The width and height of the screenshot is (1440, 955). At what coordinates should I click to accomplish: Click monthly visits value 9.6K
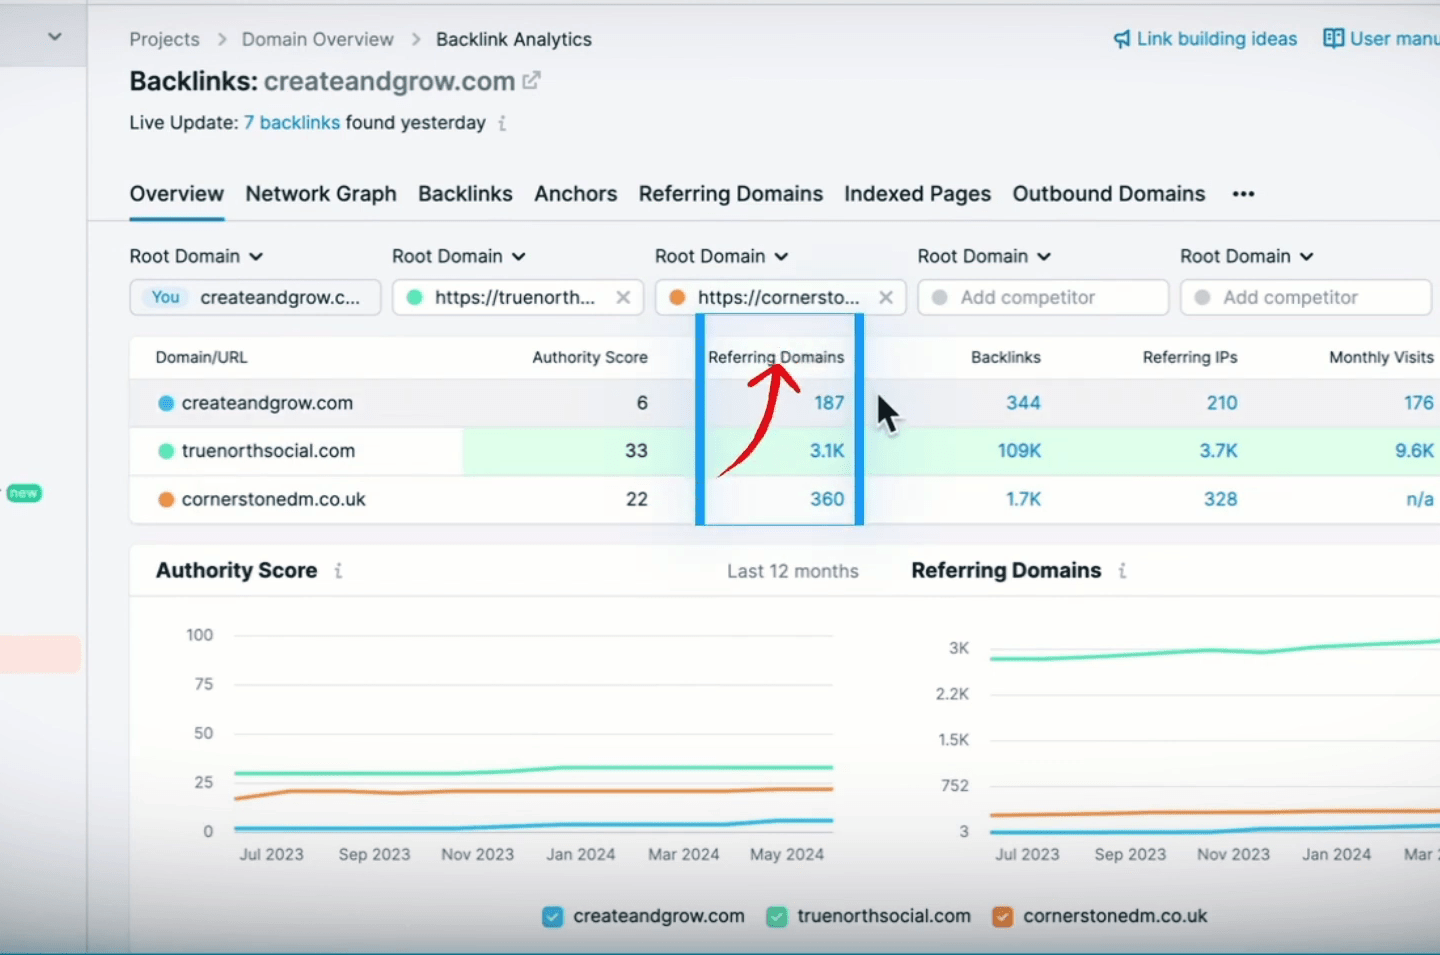coord(1414,451)
